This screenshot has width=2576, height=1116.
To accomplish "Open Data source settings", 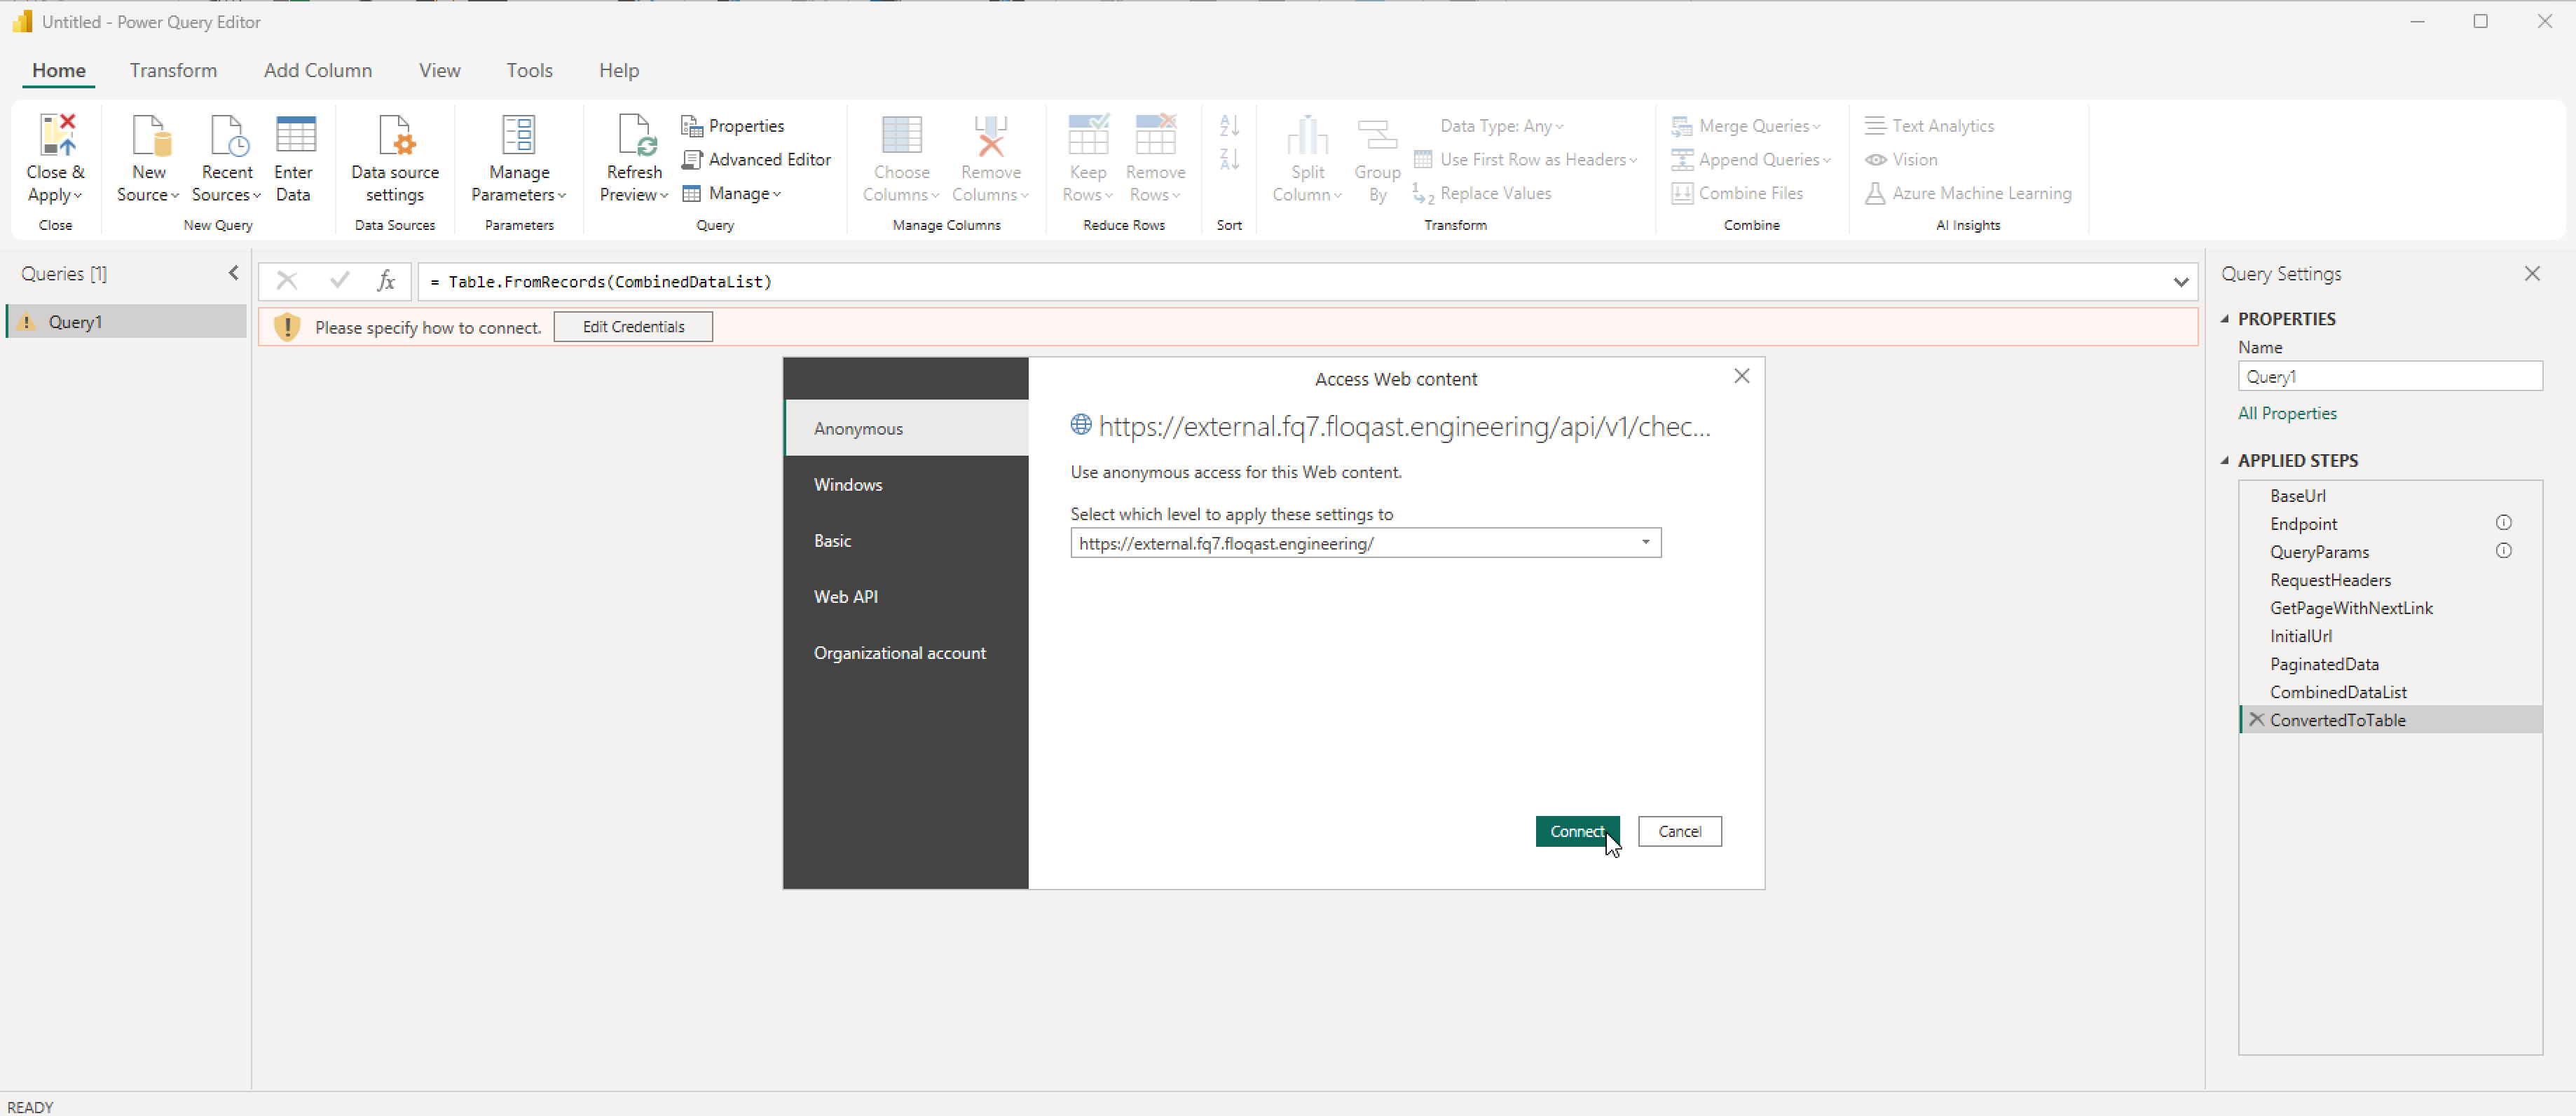I will click(395, 159).
